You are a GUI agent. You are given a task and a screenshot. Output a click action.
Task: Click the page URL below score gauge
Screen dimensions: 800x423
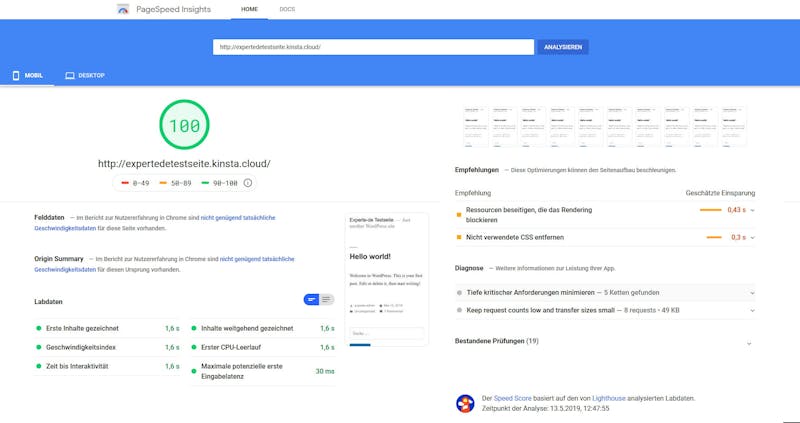pos(184,164)
